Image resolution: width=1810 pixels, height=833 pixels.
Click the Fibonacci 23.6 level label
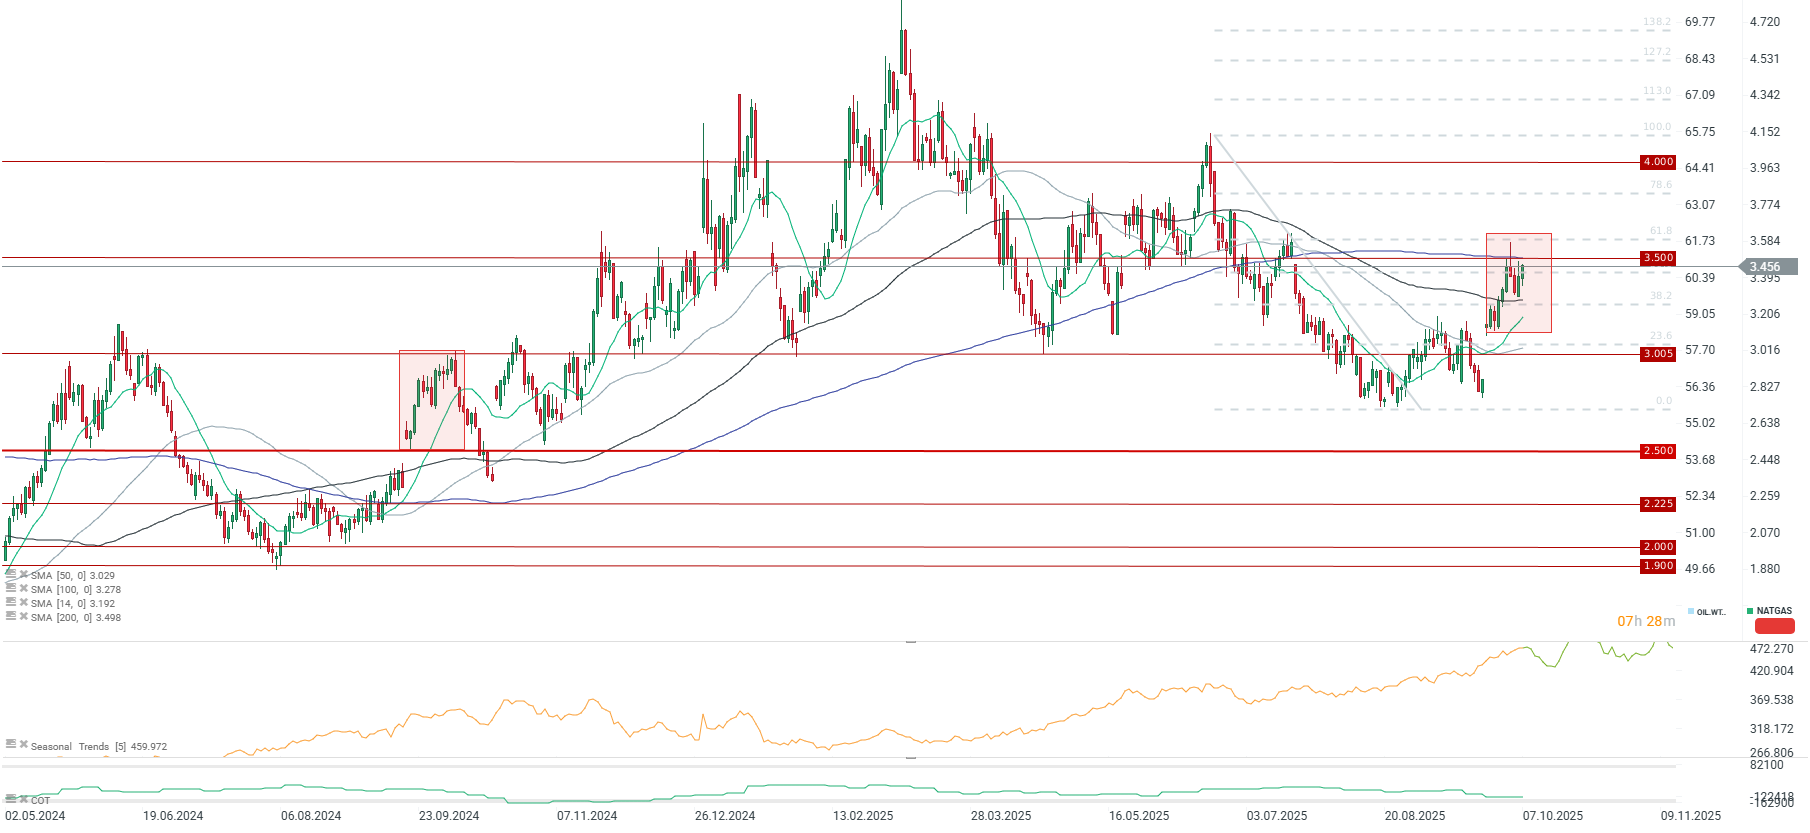(1661, 336)
